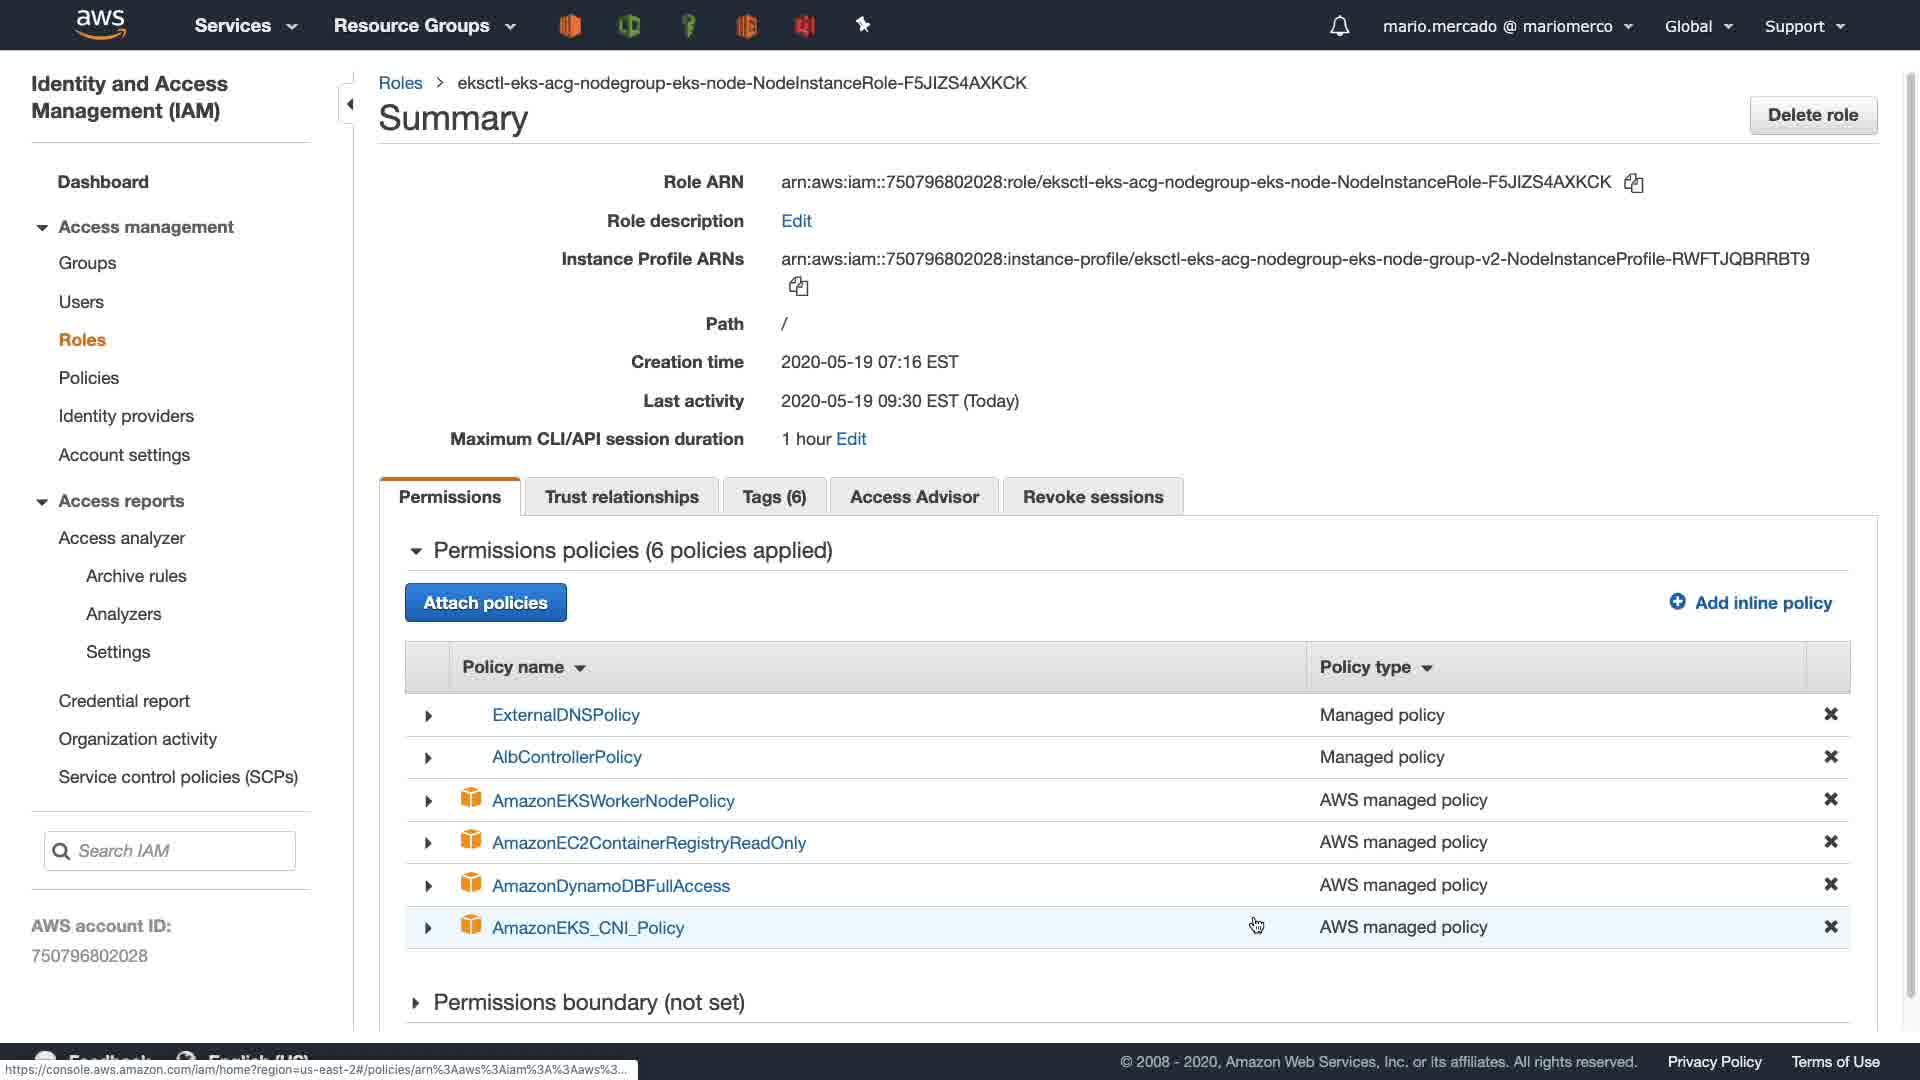Switch to the Trust relationships tab
The width and height of the screenshot is (1920, 1080).
click(x=621, y=497)
